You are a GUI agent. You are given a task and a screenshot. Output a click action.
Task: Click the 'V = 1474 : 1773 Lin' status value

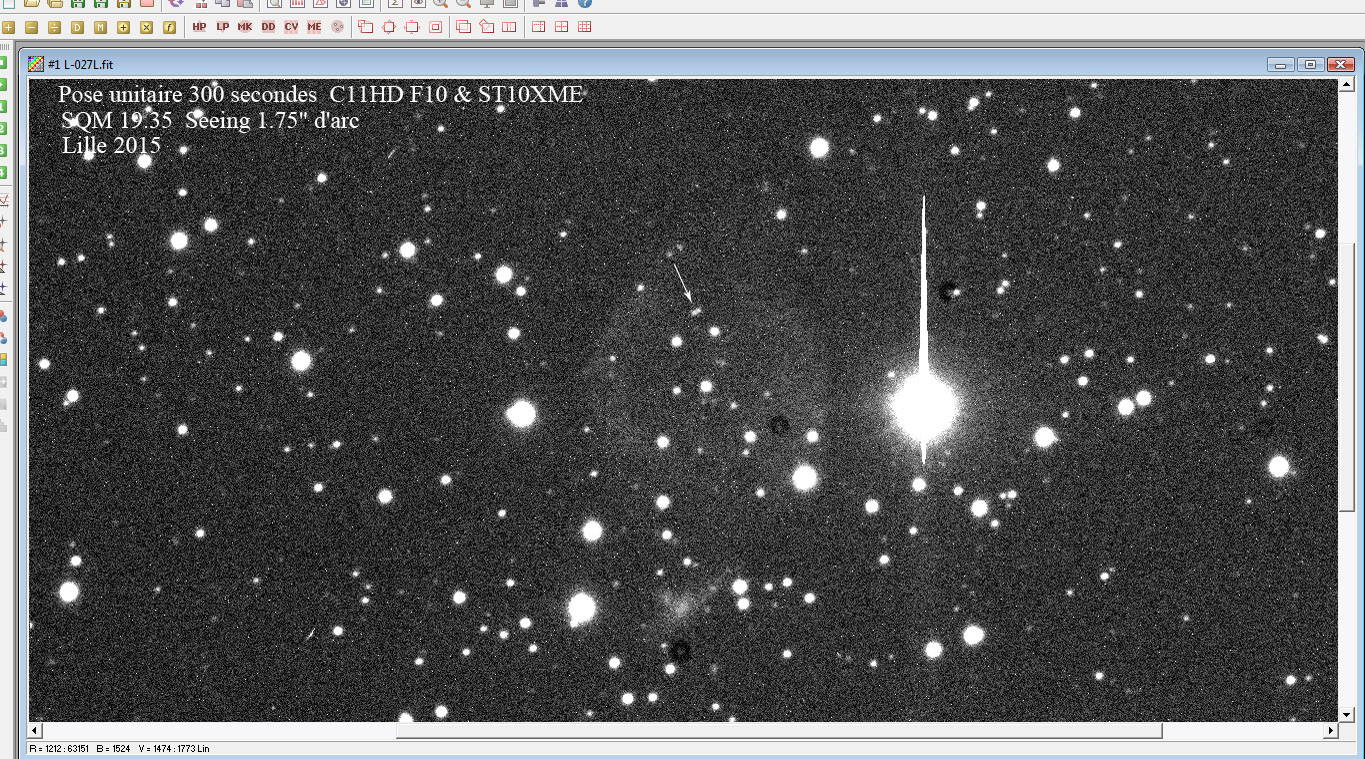click(174, 748)
